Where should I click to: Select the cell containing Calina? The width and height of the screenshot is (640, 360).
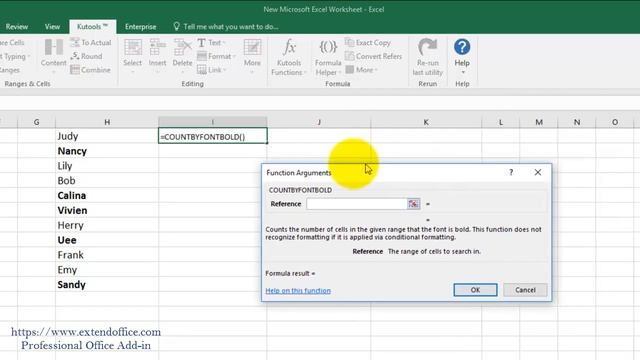click(x=107, y=196)
